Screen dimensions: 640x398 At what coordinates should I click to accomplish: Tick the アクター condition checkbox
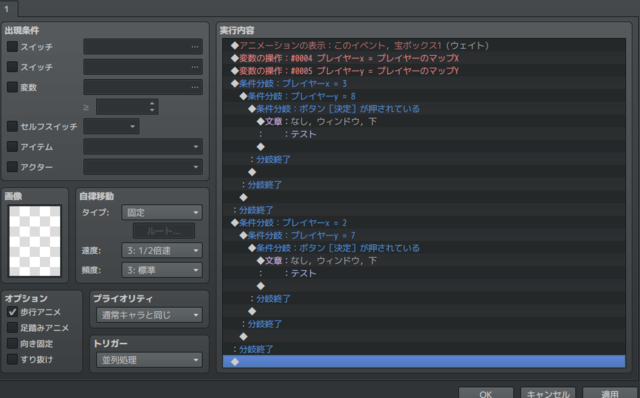pos(12,167)
